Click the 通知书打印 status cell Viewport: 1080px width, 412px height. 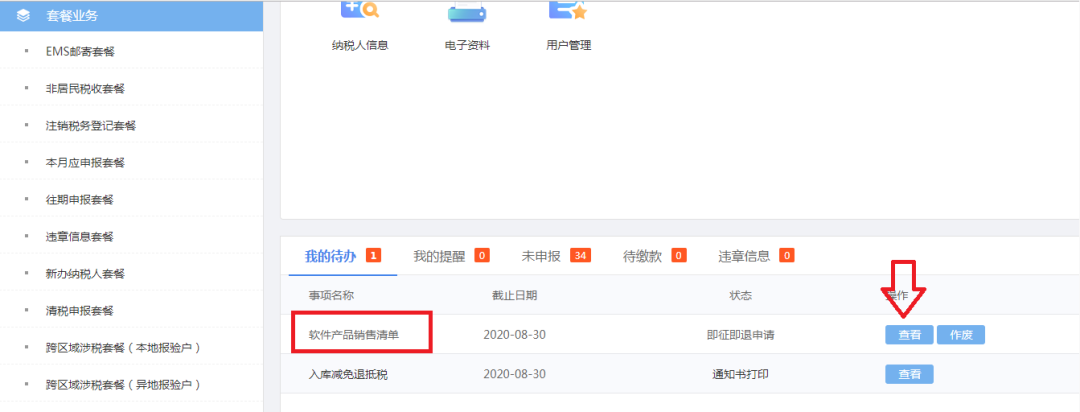[740, 374]
